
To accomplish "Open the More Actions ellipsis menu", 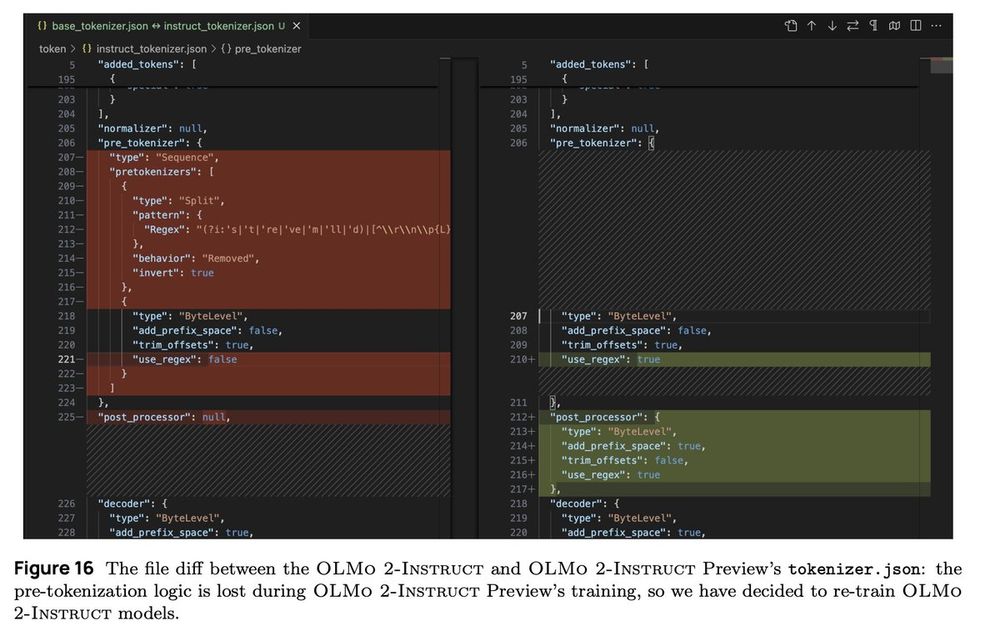I will pyautogui.click(x=936, y=26).
